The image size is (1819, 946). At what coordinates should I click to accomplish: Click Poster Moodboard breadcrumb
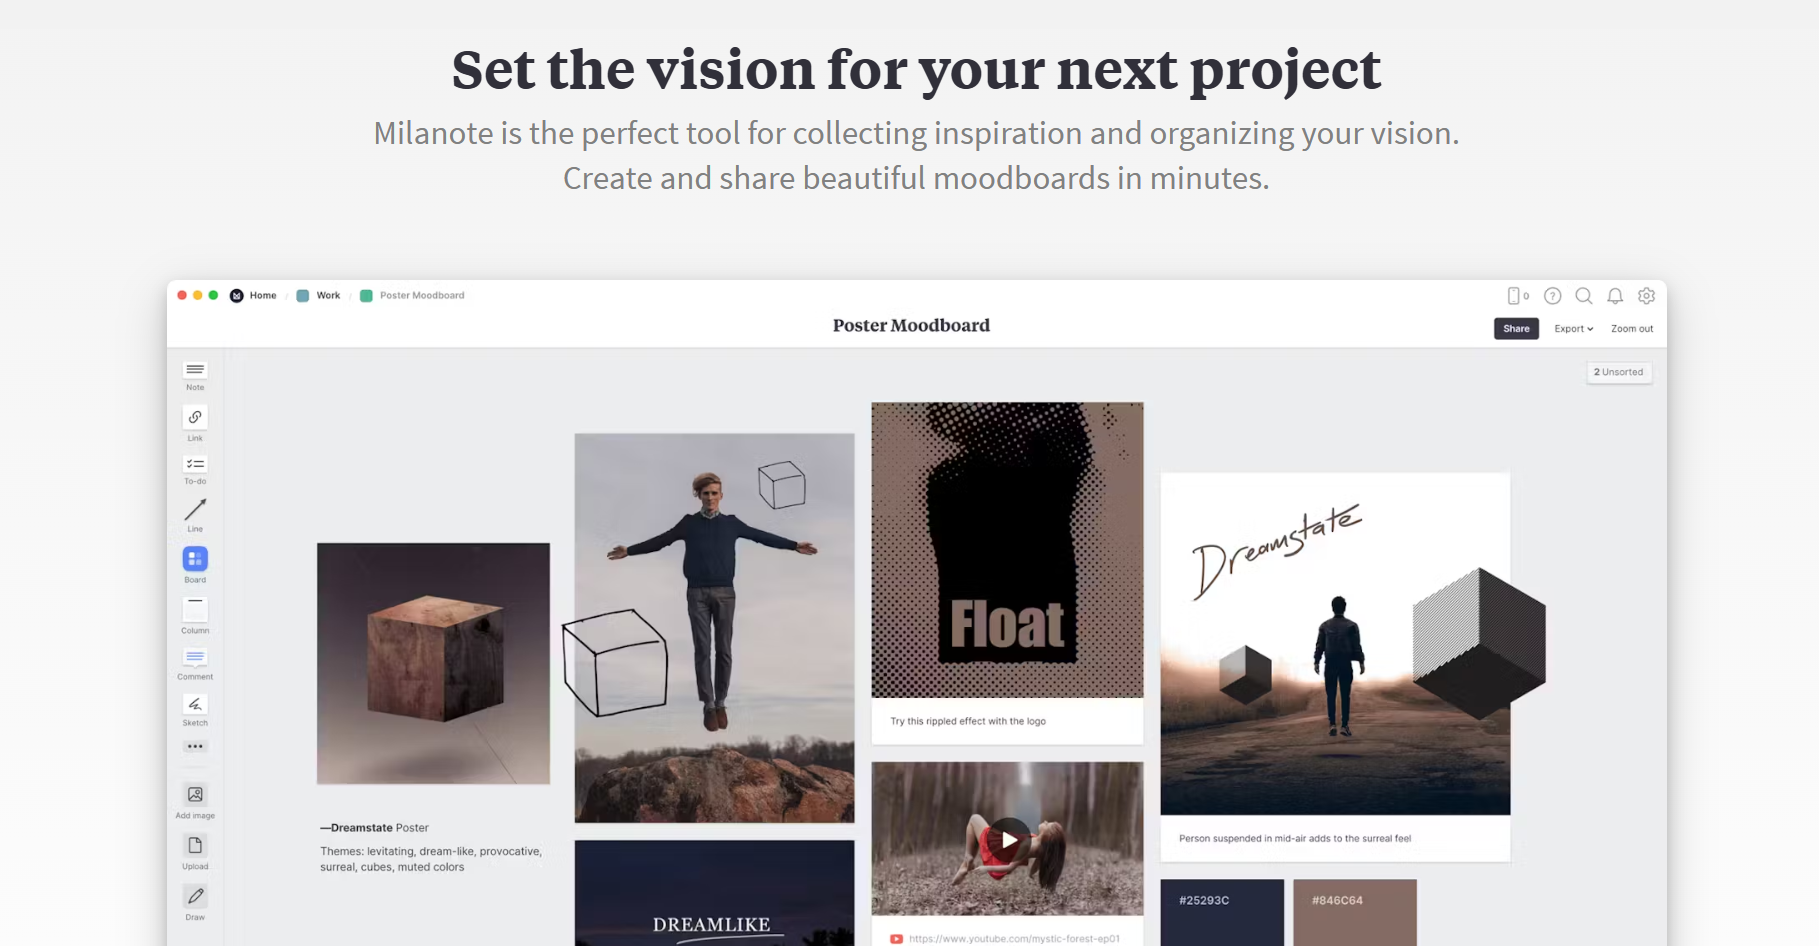422,296
